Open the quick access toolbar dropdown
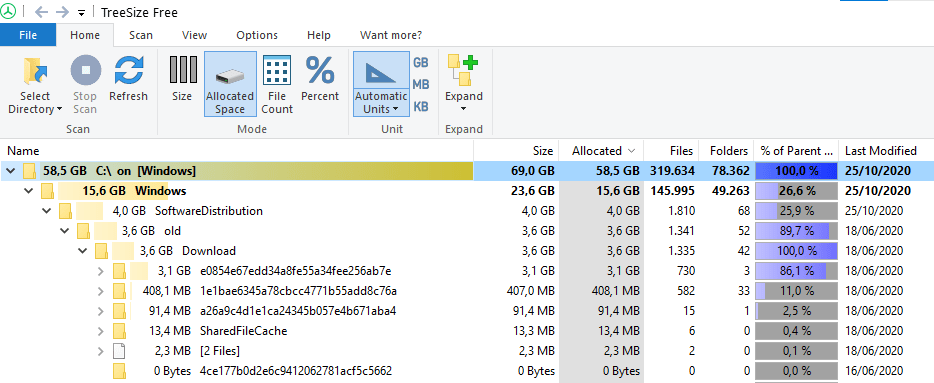The height and width of the screenshot is (383, 934). click(82, 13)
